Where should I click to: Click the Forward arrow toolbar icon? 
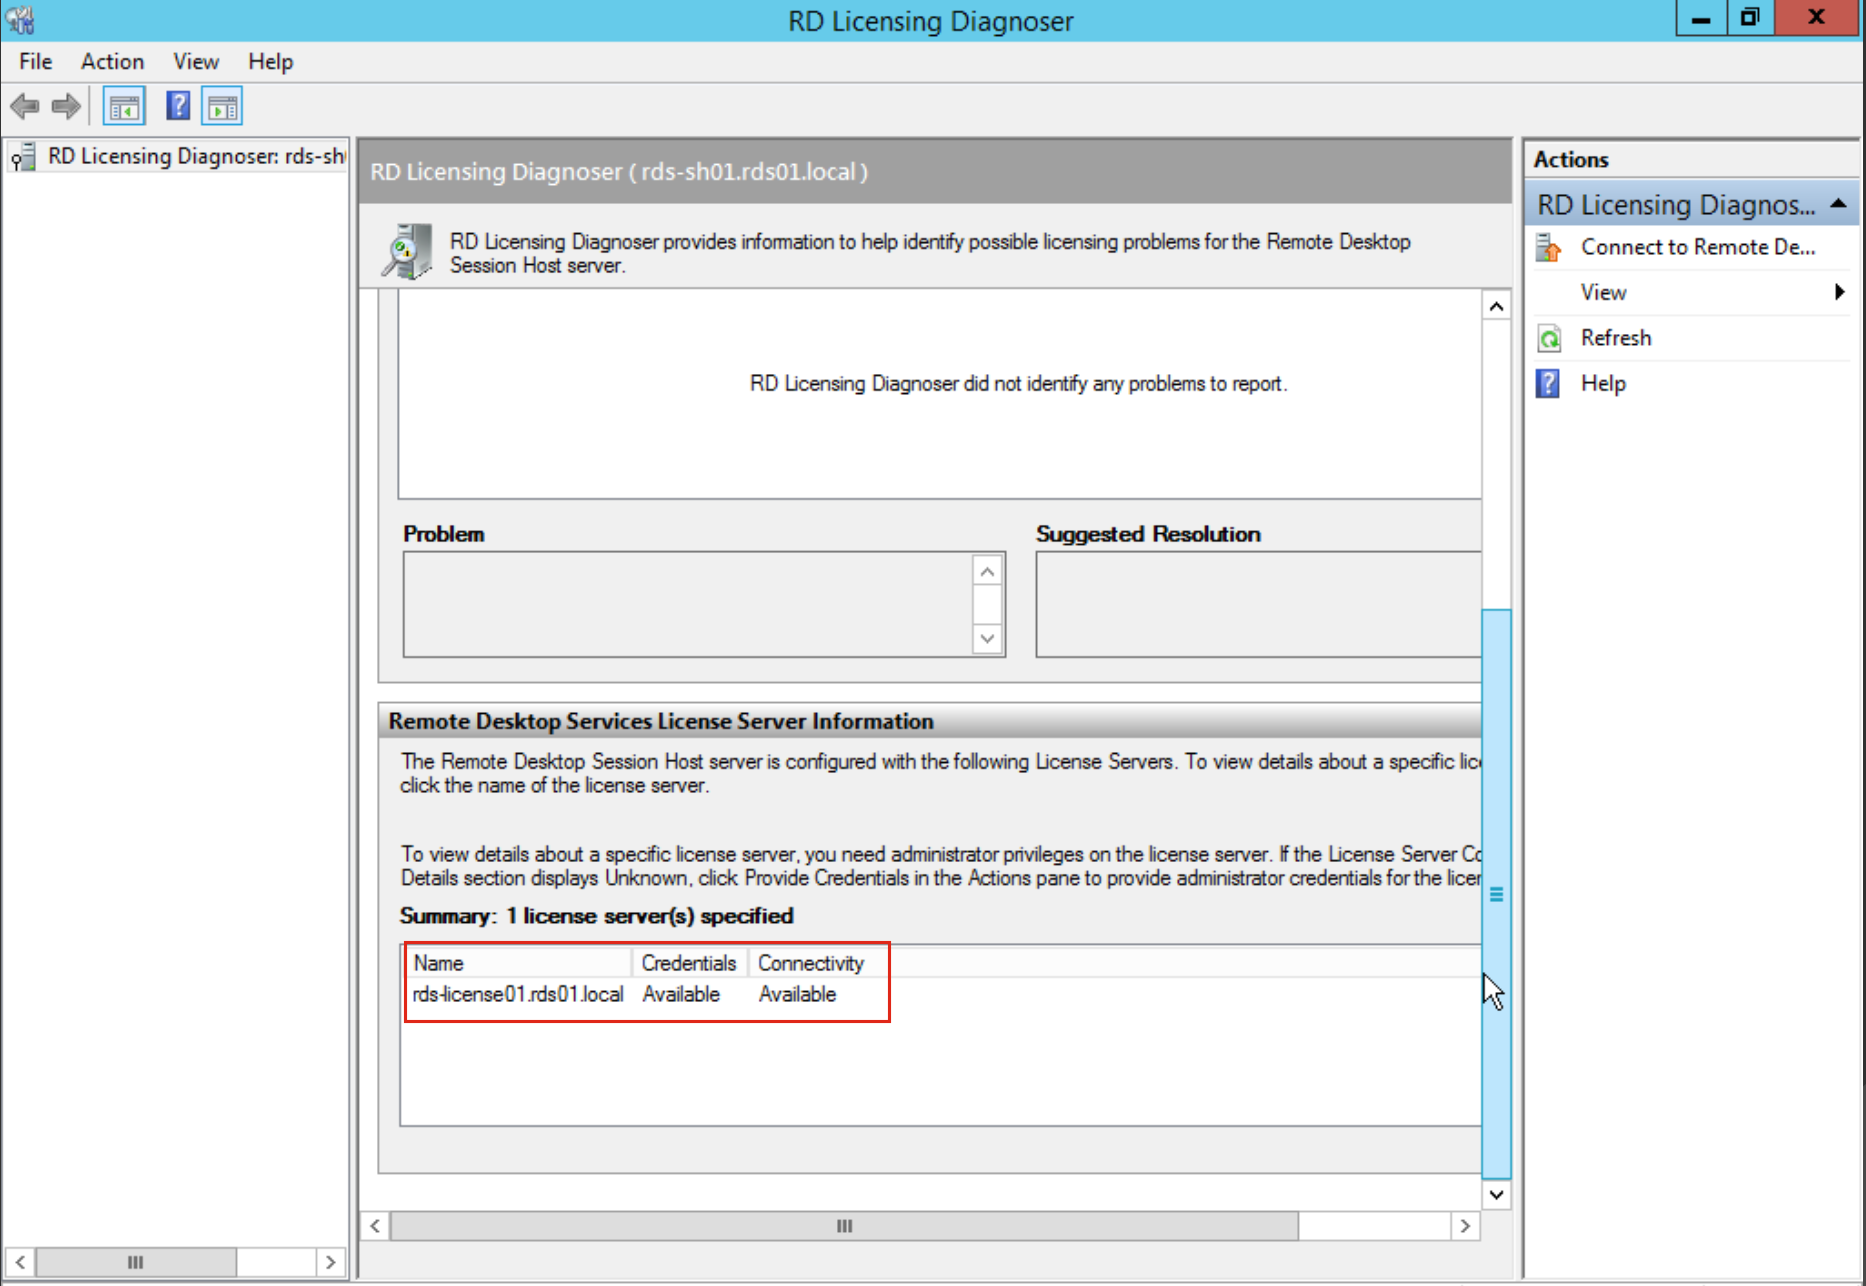66,106
